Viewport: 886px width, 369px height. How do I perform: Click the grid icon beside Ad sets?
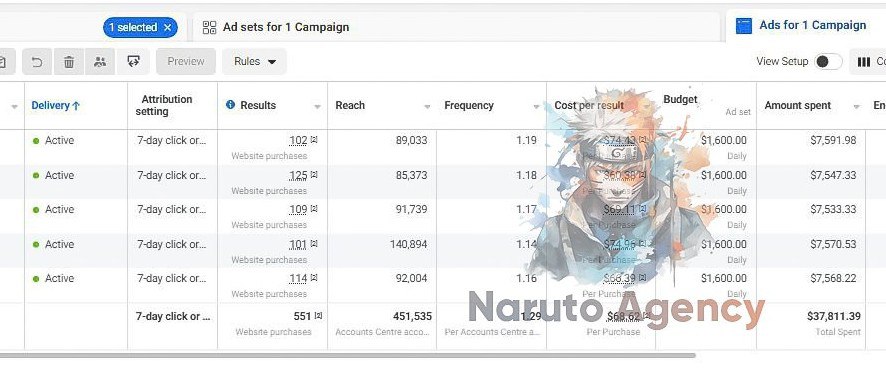pyautogui.click(x=209, y=27)
